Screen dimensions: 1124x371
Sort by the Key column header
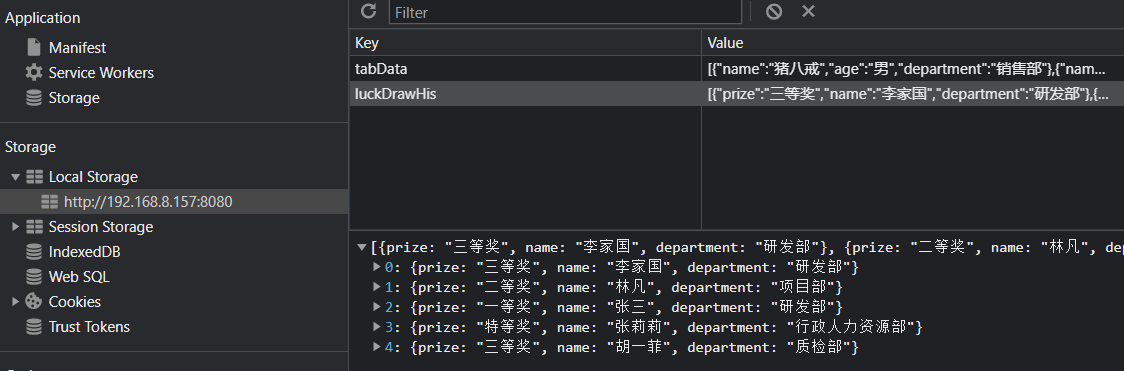525,43
